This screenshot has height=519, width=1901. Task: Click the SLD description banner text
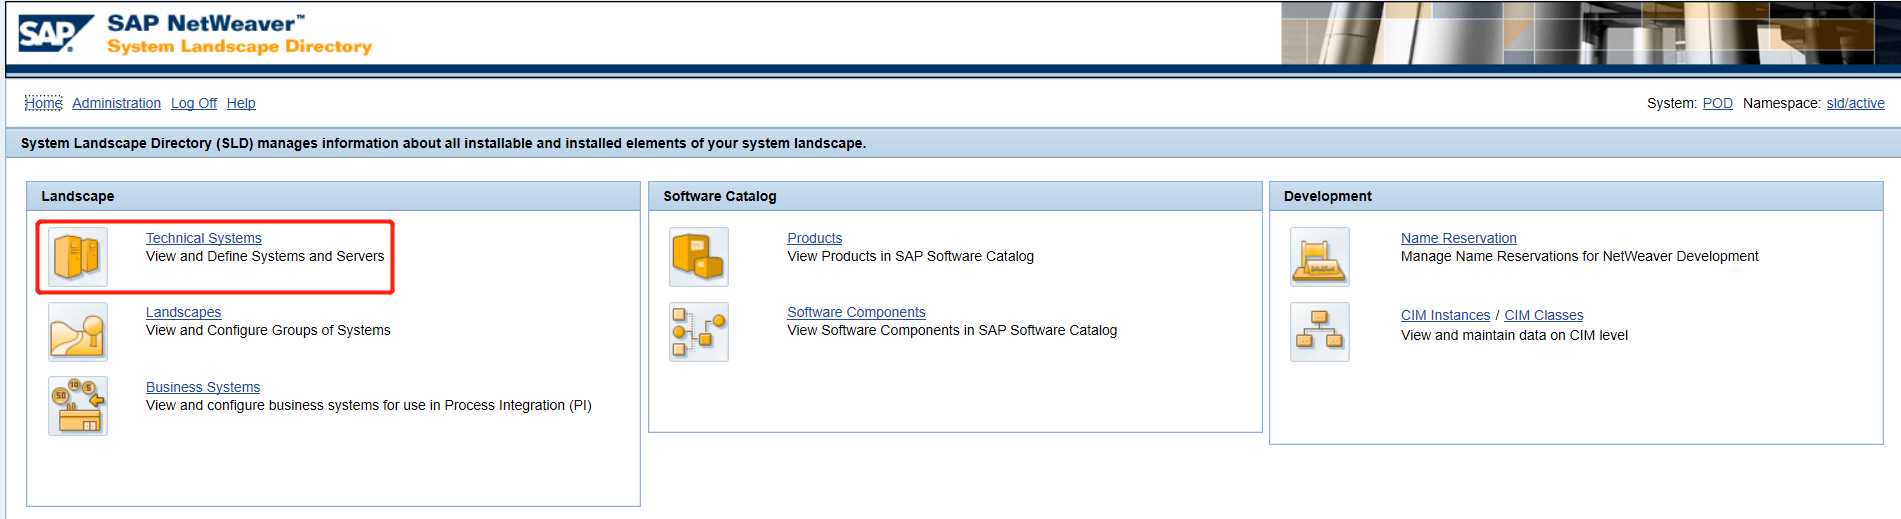[x=443, y=143]
